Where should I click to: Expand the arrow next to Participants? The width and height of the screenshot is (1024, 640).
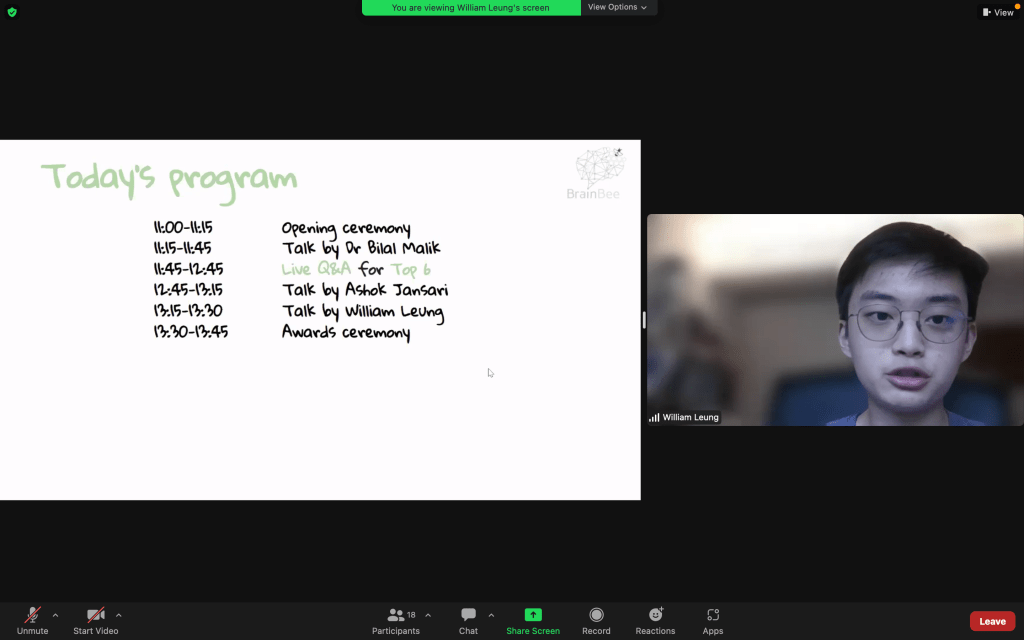tap(428, 615)
